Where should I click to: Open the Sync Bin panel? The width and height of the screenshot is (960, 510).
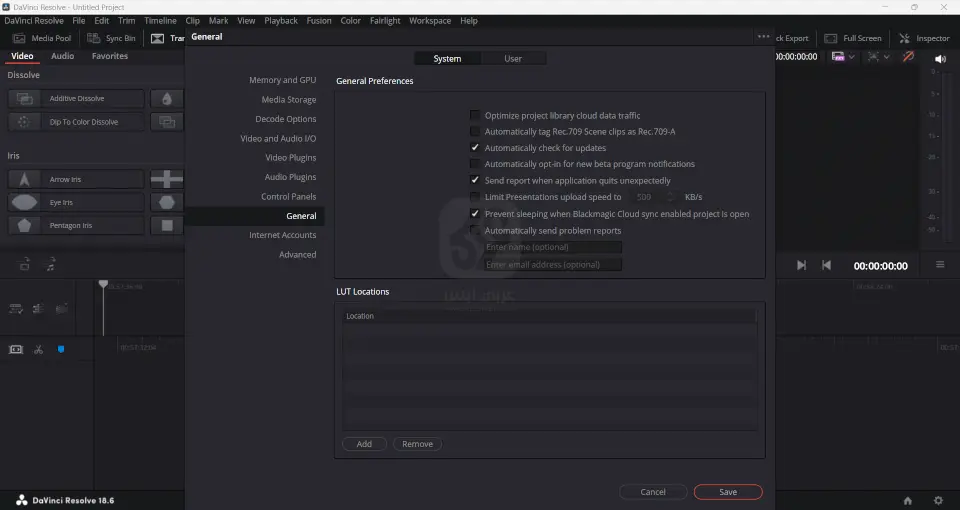(111, 38)
